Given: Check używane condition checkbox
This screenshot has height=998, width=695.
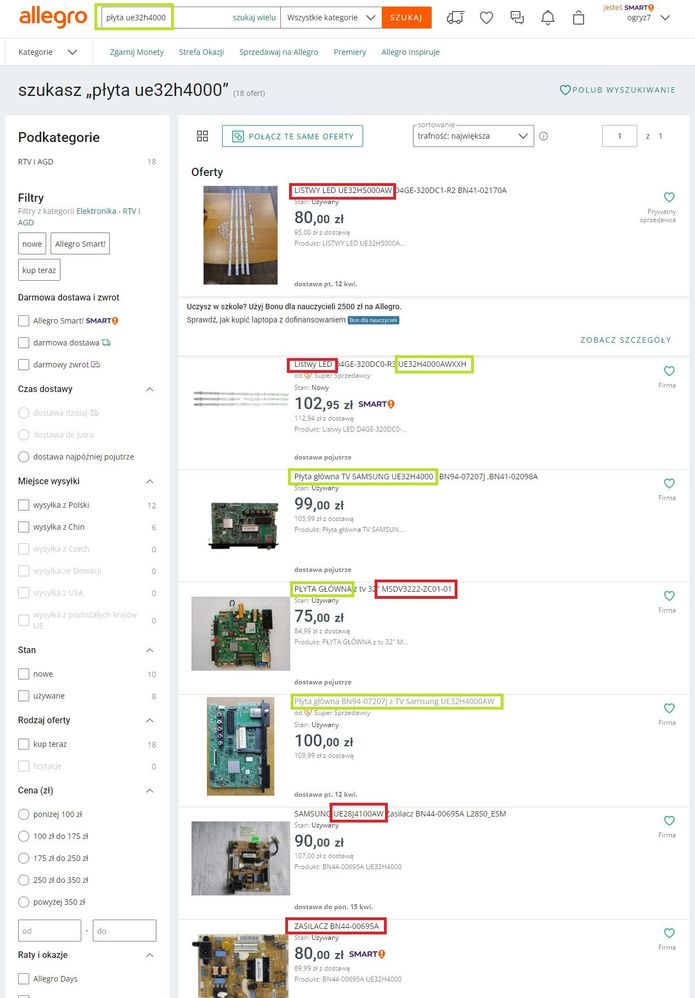Looking at the screenshot, I should coord(24,696).
